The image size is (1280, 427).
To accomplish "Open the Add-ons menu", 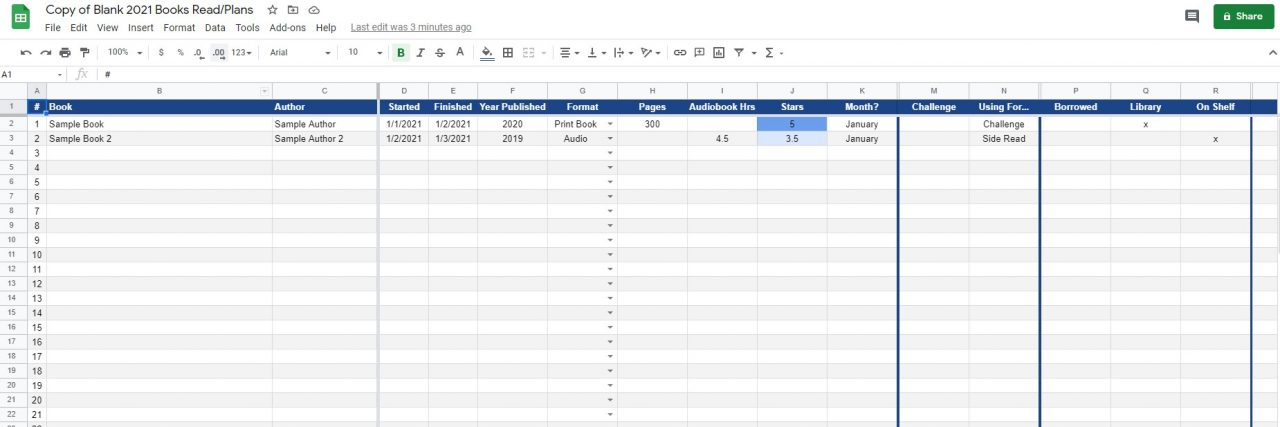I will pos(287,28).
